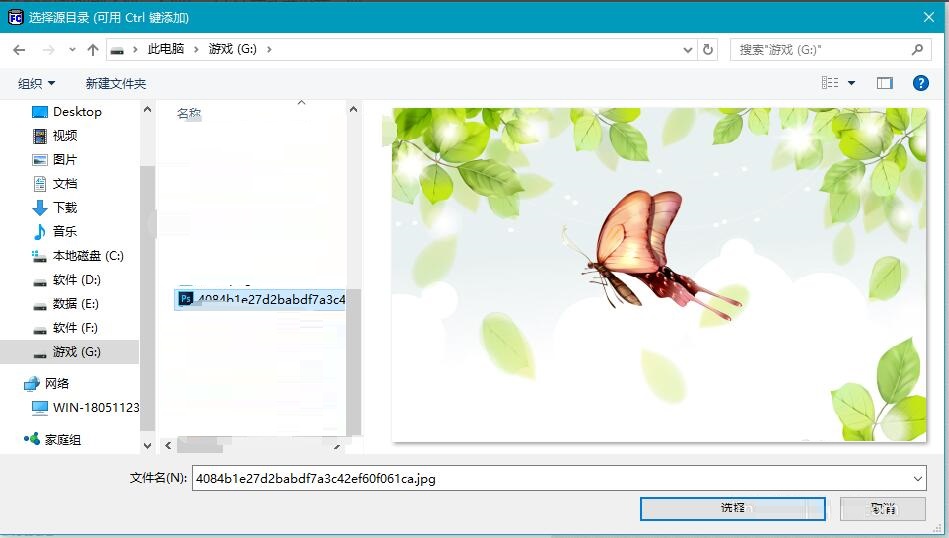Click the 选择 button
This screenshot has height=538, width=949.
pyautogui.click(x=733, y=508)
